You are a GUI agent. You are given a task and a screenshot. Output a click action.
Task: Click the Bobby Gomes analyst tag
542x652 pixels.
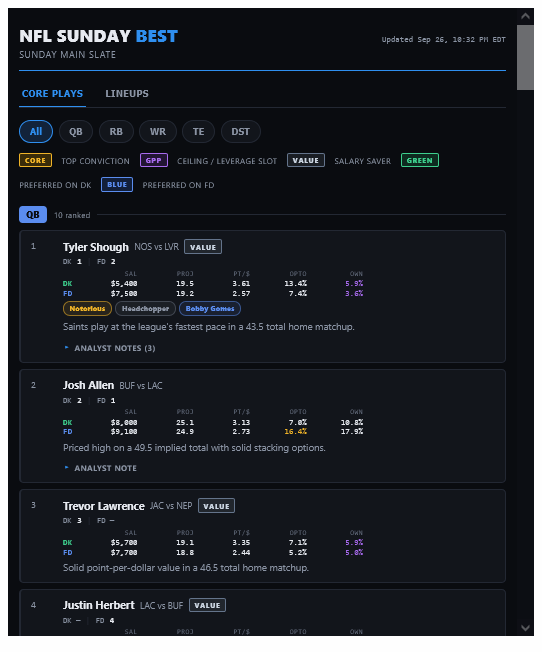[210, 309]
